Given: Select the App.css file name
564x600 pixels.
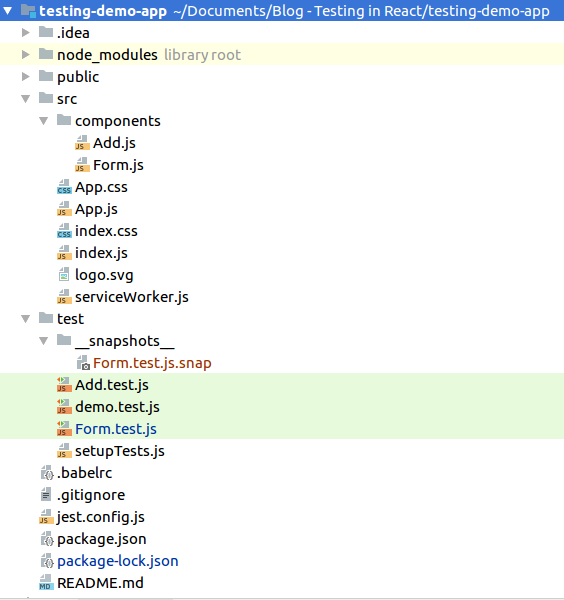Looking at the screenshot, I should coord(101,188).
